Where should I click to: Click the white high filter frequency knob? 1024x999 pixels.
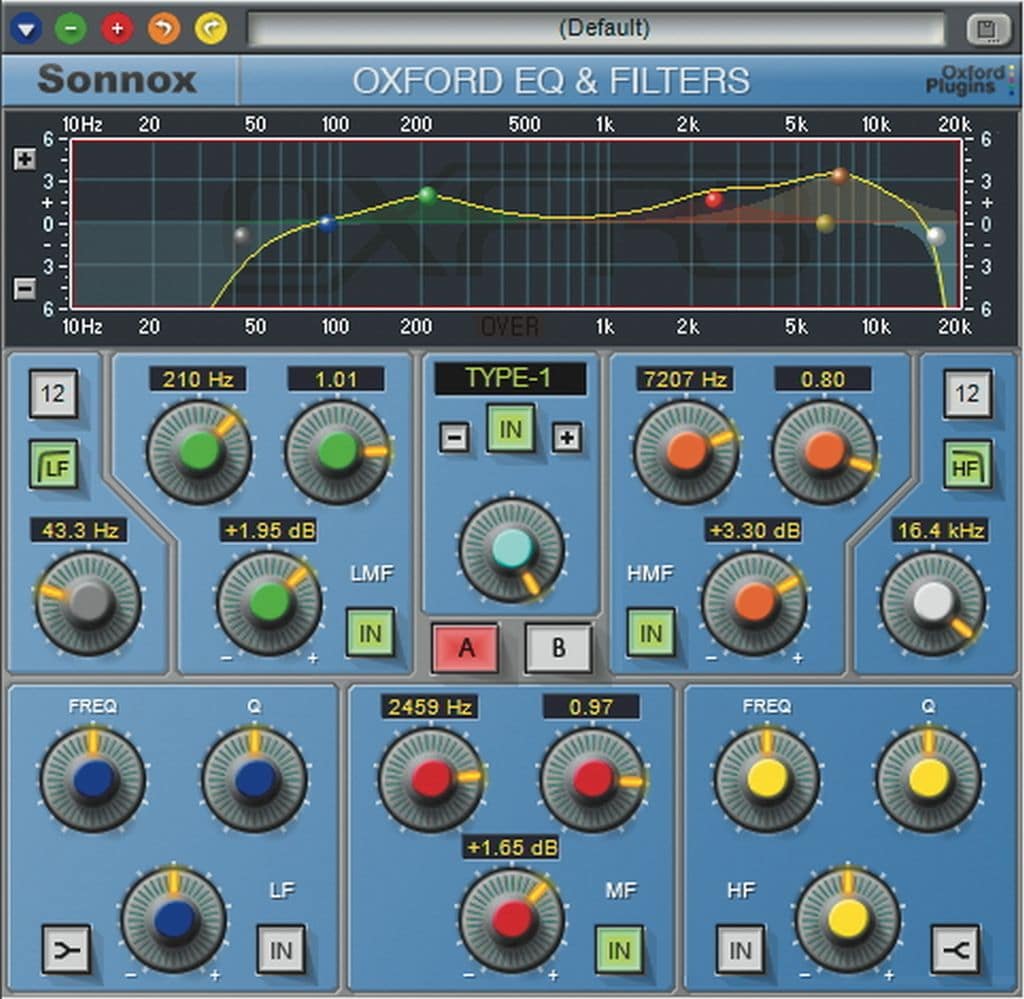pyautogui.click(x=933, y=602)
